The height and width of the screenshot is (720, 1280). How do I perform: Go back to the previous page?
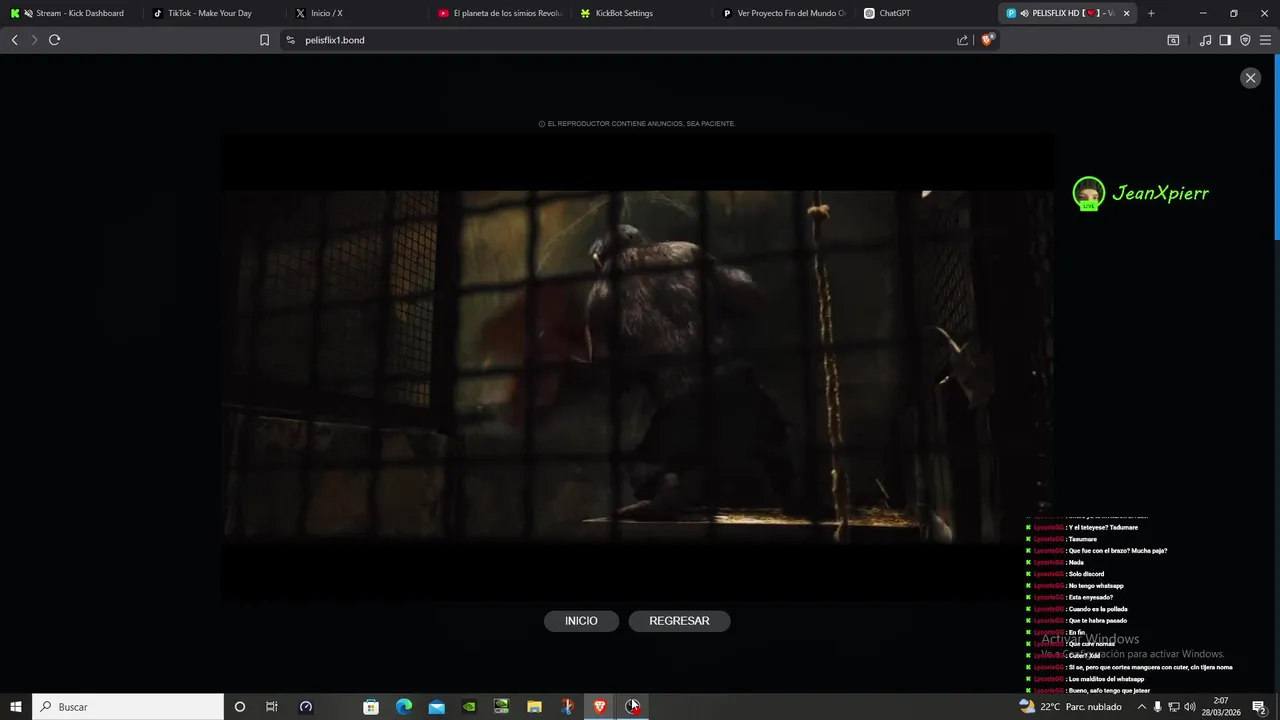14,40
